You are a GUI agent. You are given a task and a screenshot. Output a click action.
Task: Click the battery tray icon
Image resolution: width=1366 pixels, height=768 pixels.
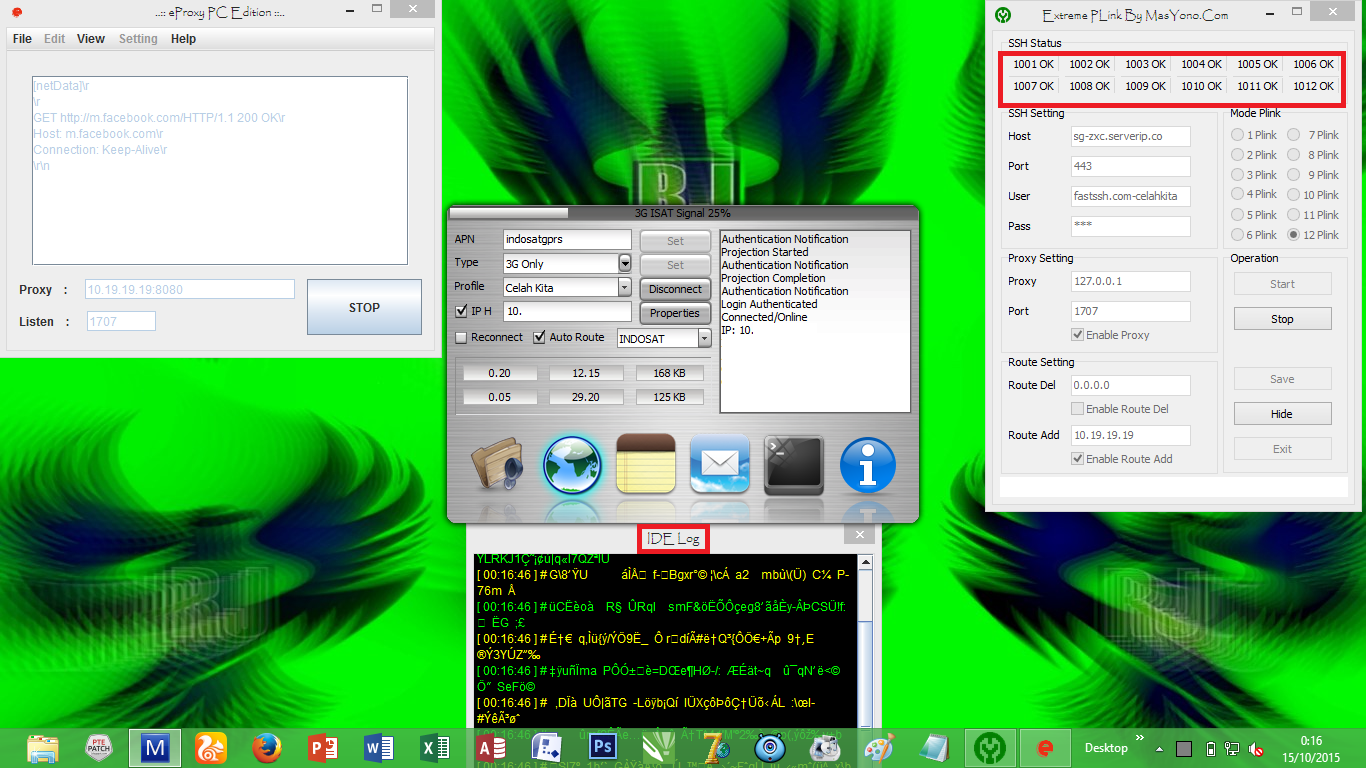1211,748
